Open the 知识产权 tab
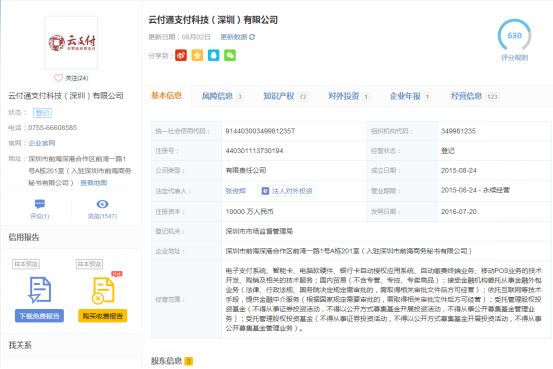Screen dimensions: 553x369 pyautogui.click(x=286, y=96)
